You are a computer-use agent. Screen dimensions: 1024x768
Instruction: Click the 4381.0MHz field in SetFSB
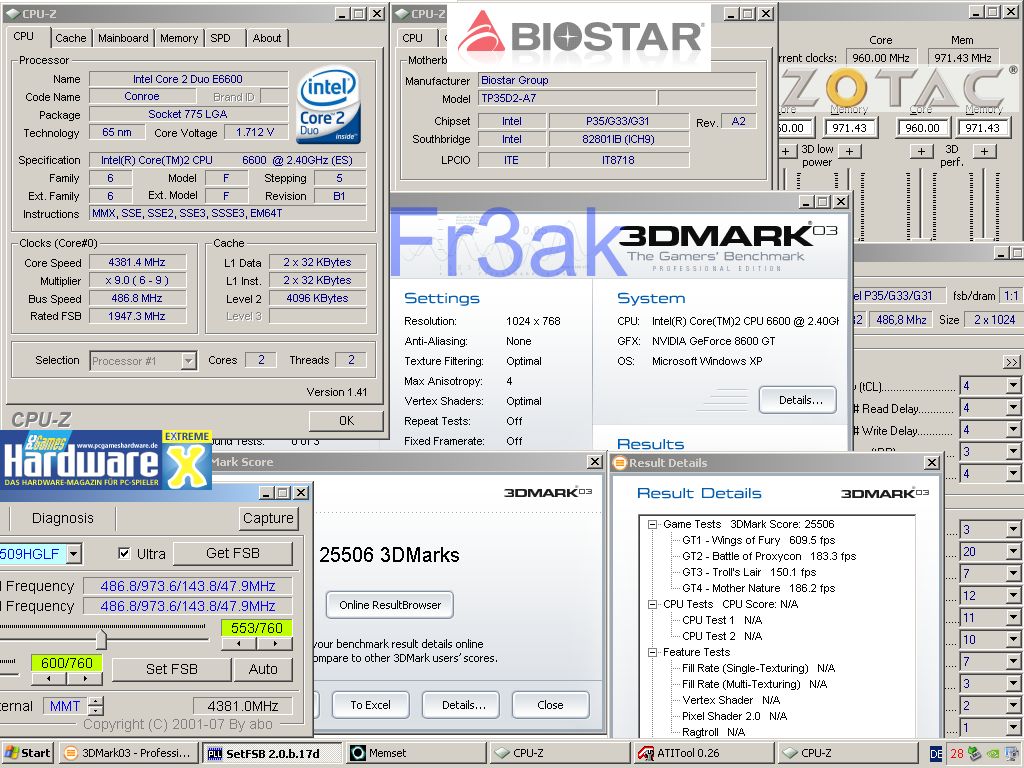242,706
